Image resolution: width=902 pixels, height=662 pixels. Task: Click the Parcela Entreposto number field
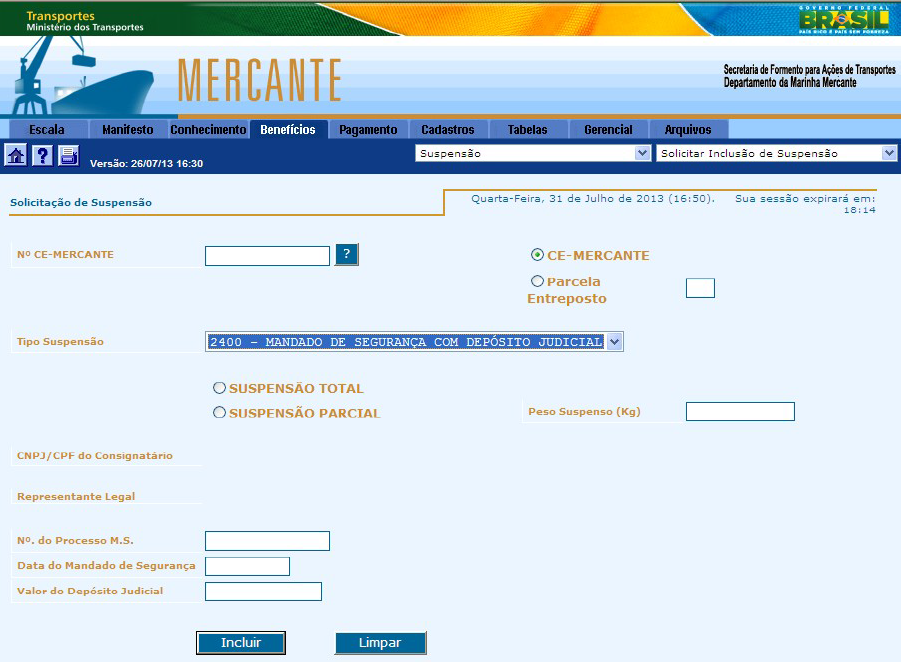coord(701,288)
